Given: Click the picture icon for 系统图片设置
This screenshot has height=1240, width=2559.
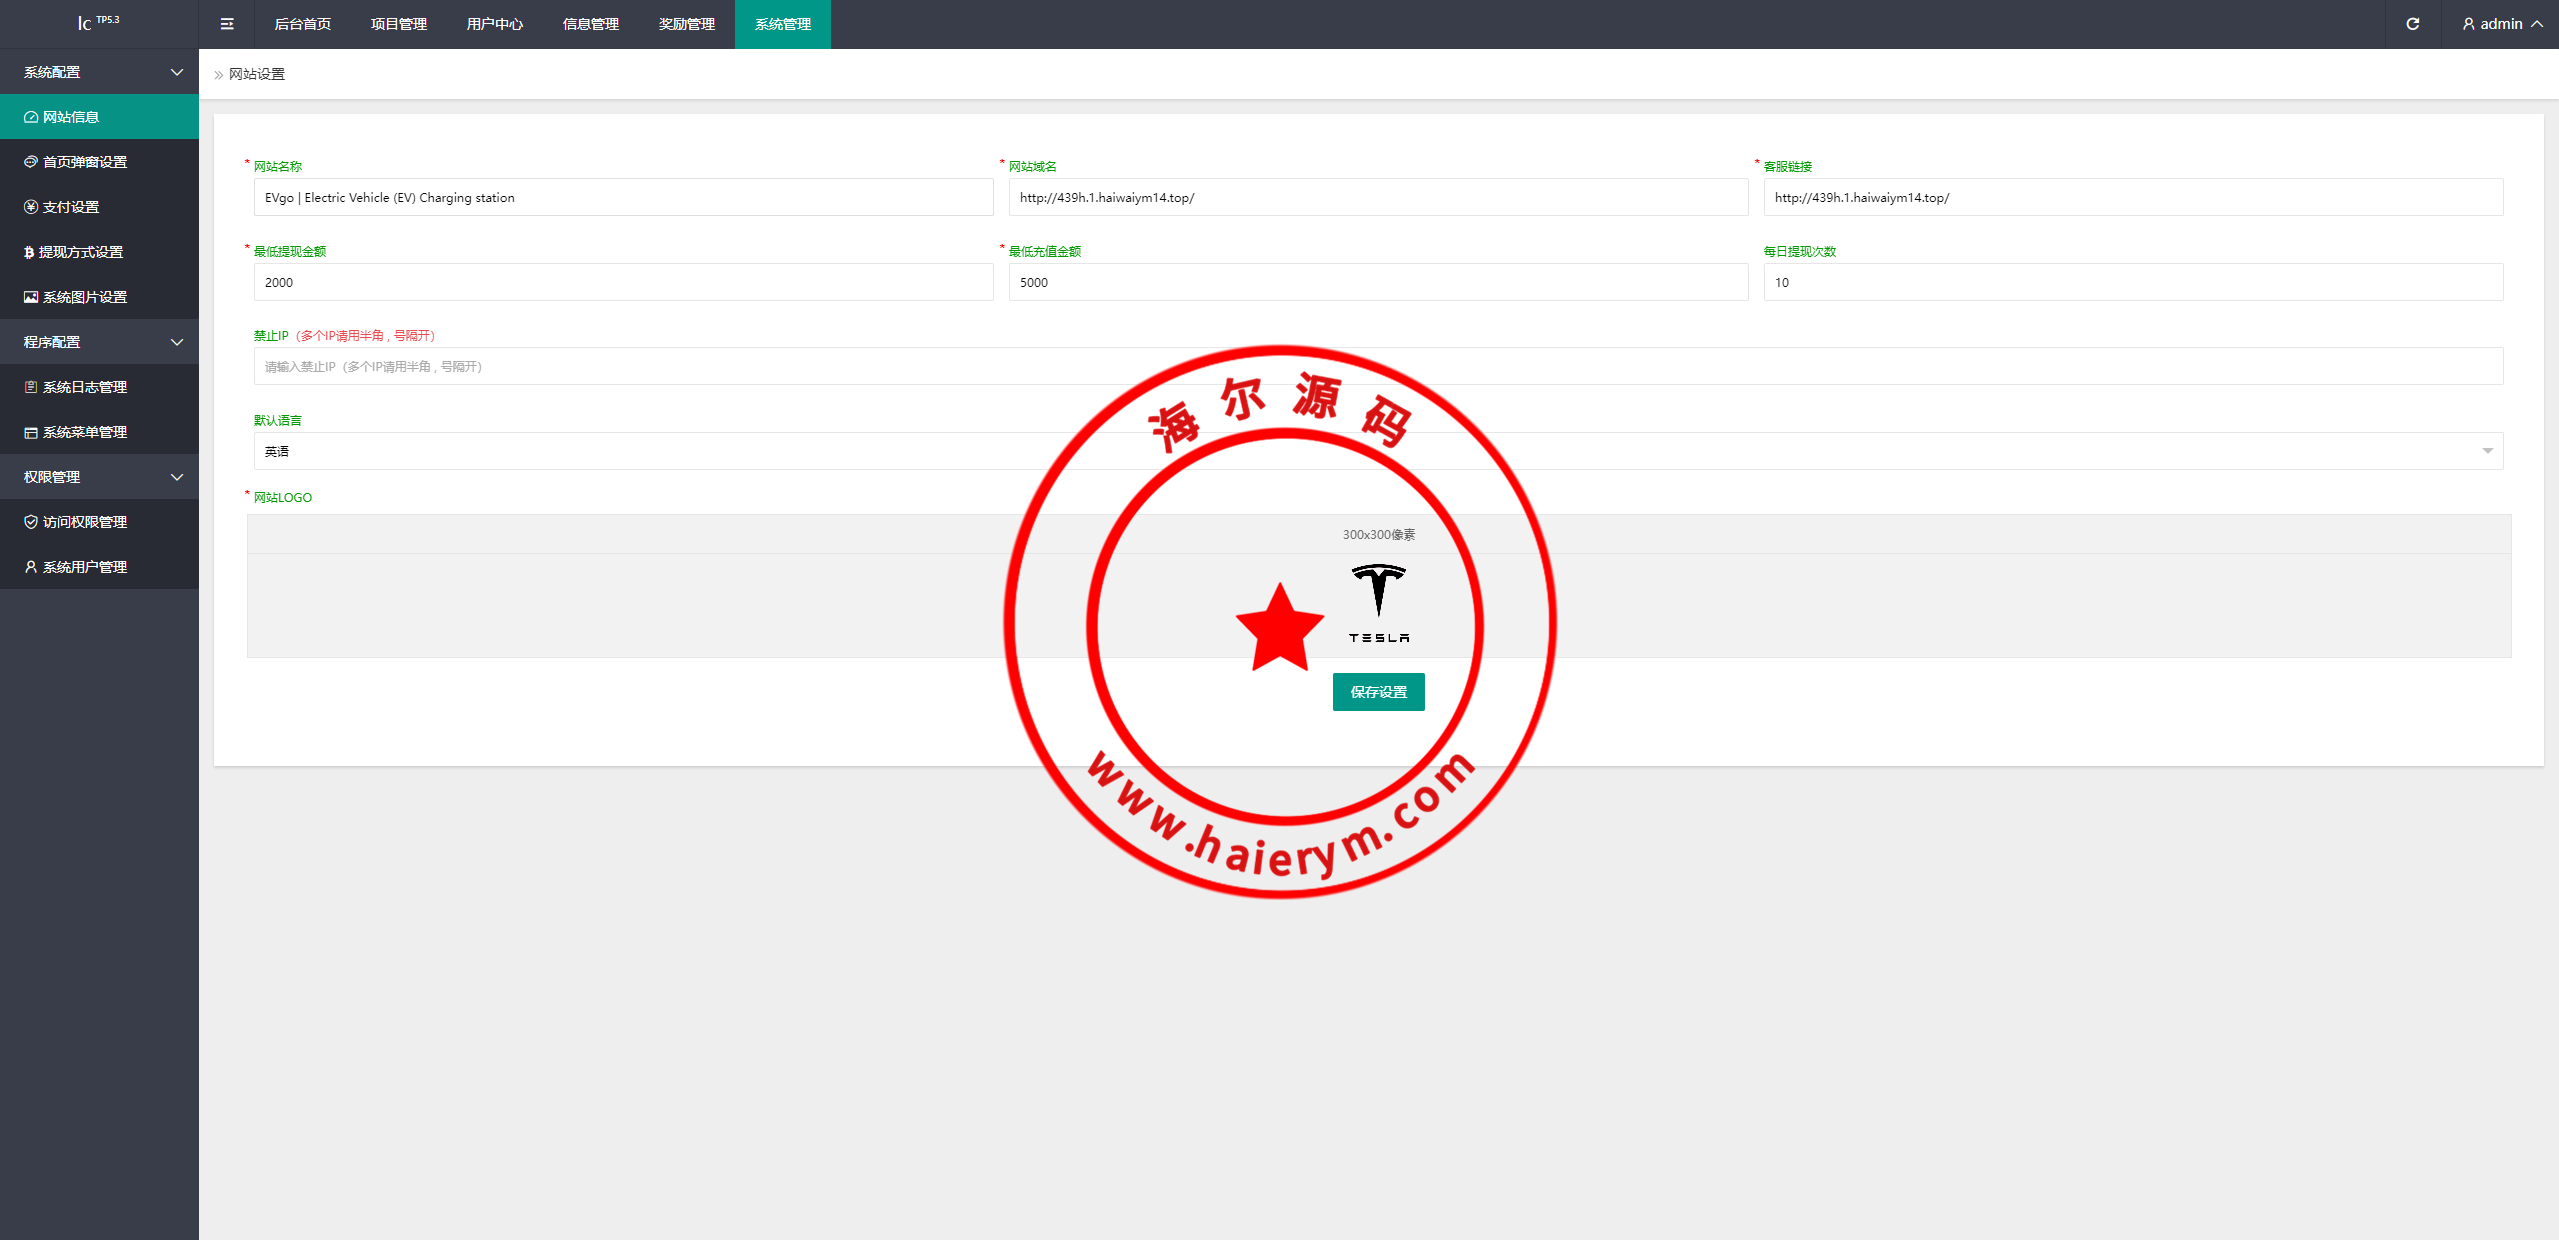Looking at the screenshot, I should (x=31, y=297).
